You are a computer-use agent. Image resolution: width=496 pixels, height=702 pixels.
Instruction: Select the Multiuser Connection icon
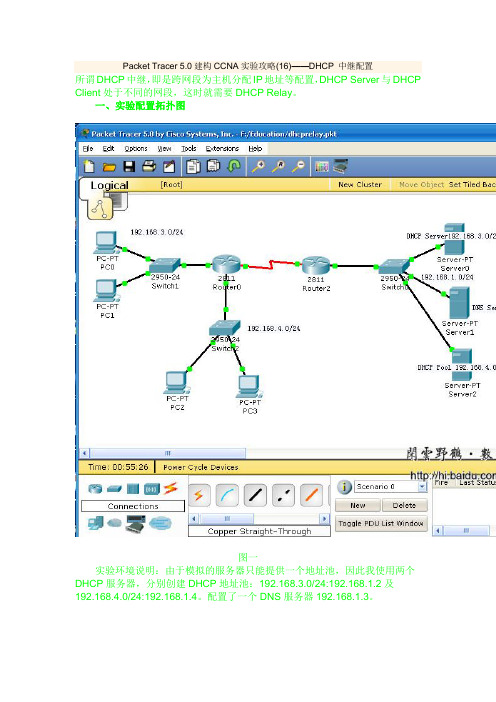tap(160, 523)
